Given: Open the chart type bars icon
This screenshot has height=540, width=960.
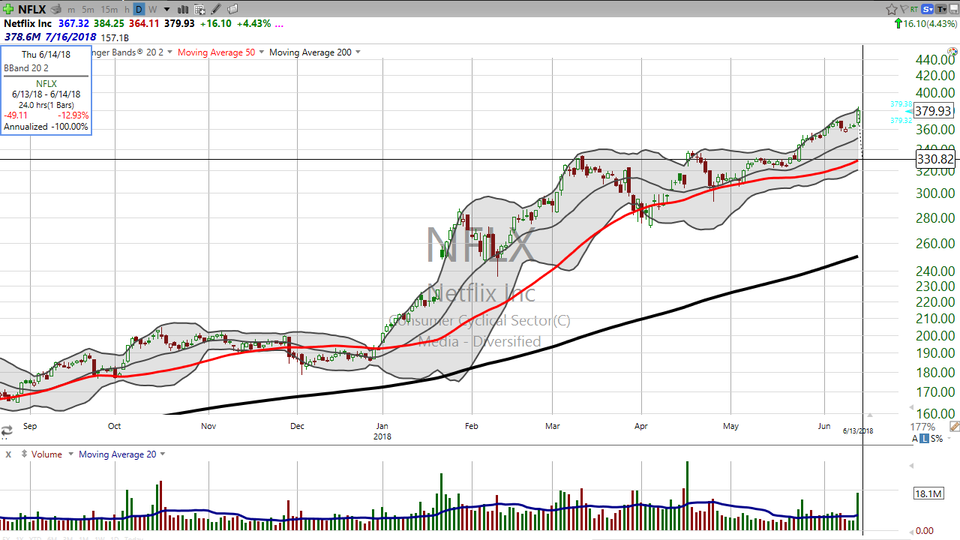Looking at the screenshot, I should coord(180,9).
